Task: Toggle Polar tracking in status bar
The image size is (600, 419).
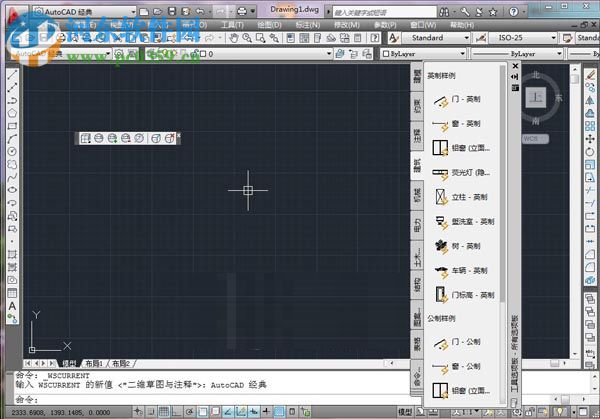Action: (x=189, y=412)
